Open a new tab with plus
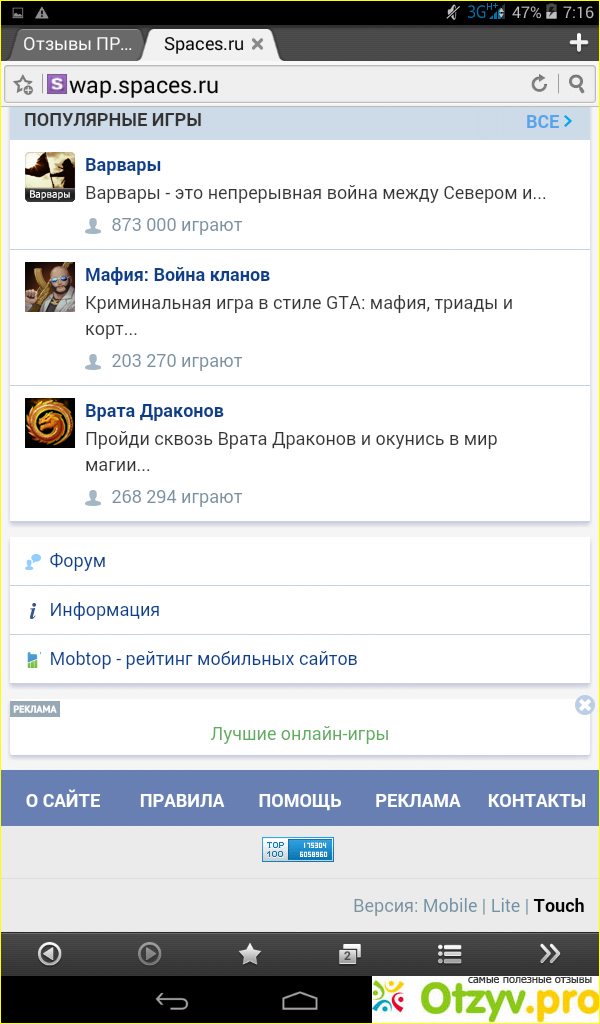 tap(578, 43)
